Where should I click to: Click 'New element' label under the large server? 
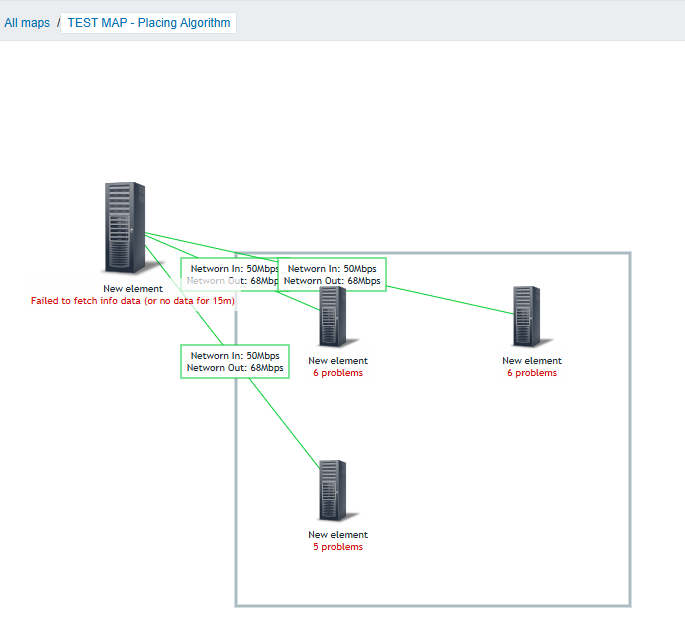(133, 288)
